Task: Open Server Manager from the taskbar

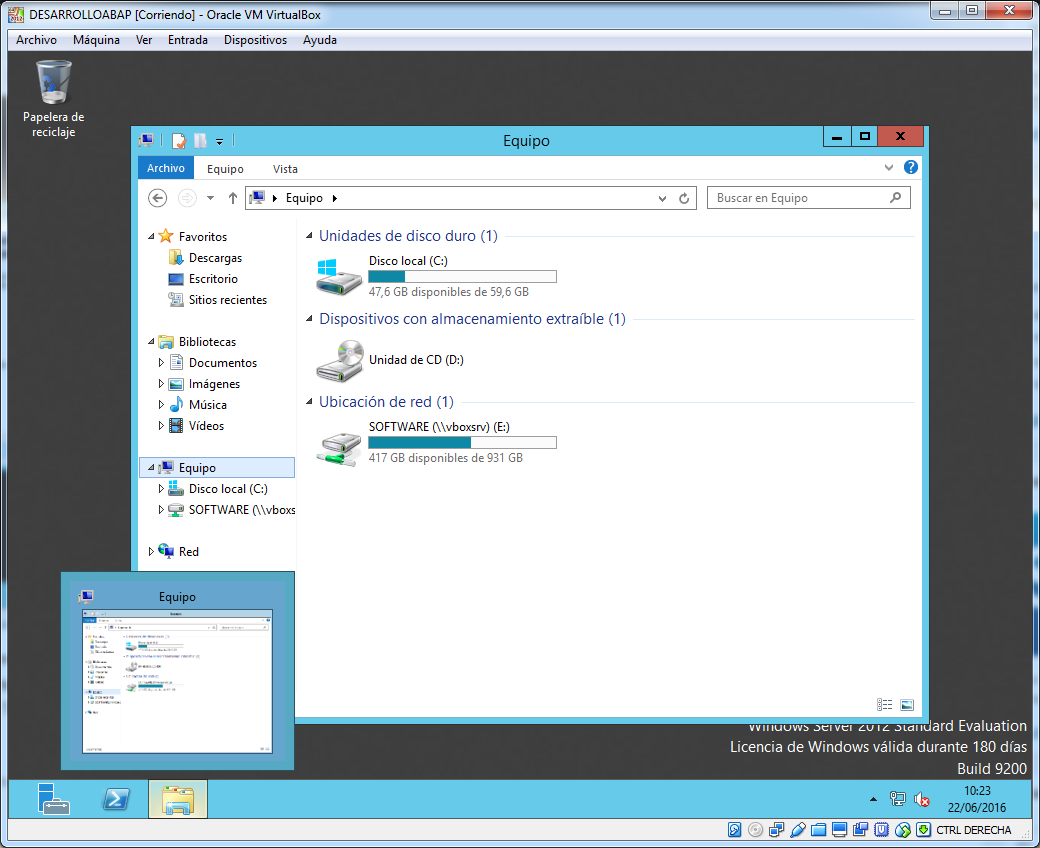Action: click(x=54, y=799)
